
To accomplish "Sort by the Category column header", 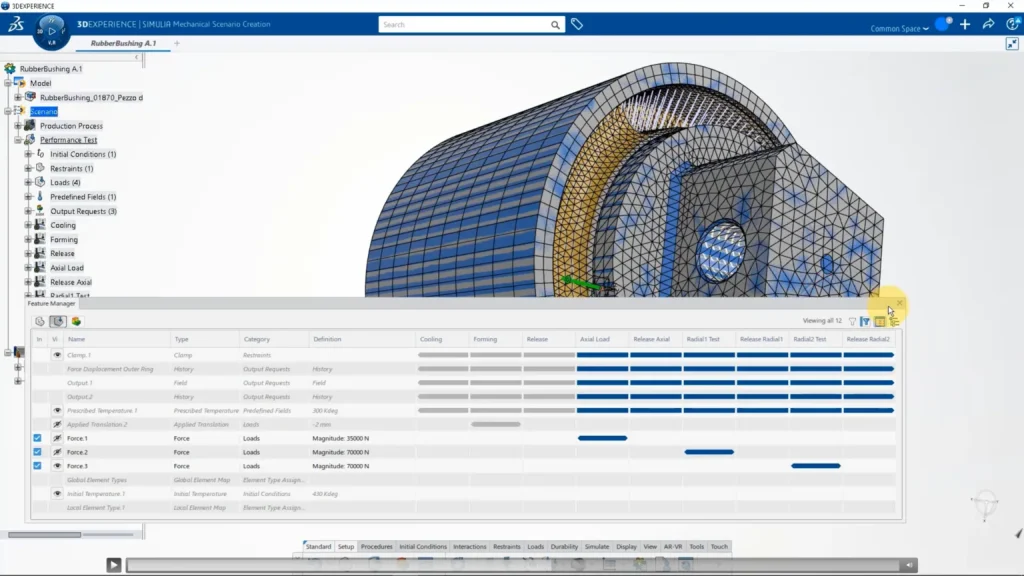I will click(257, 339).
